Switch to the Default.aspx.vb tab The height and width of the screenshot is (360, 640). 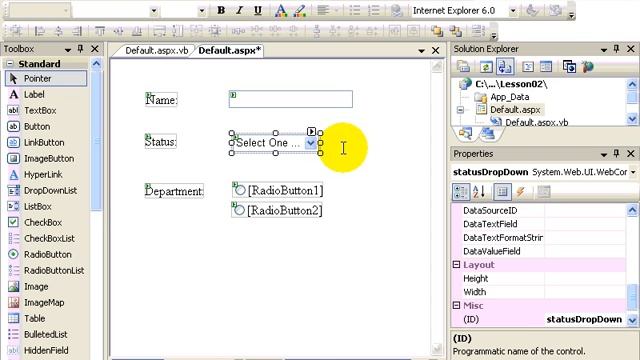point(156,51)
